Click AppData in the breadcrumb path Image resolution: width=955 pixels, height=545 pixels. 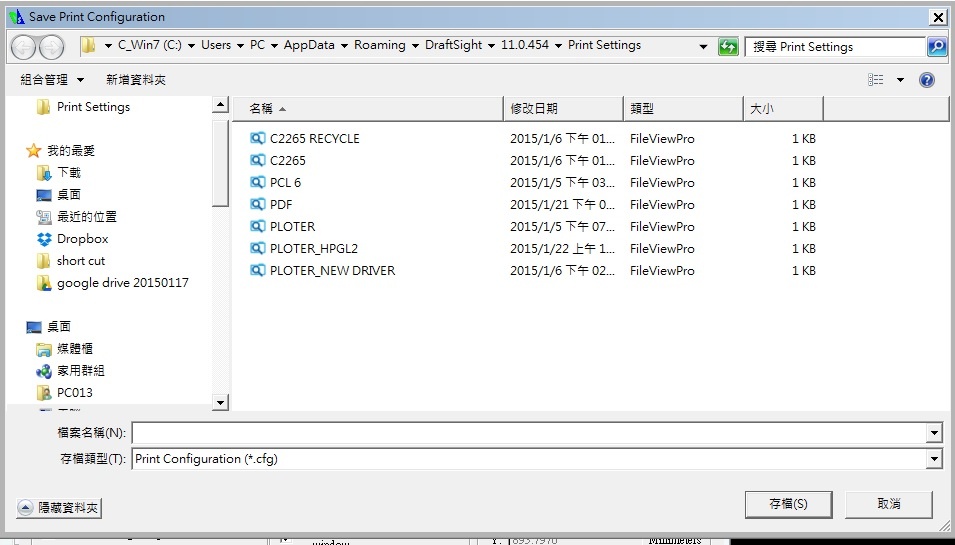coord(309,45)
